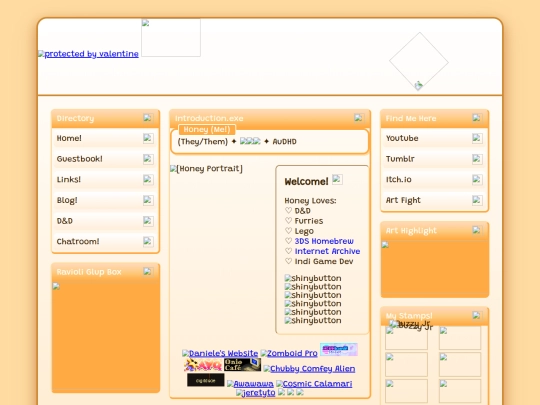Click the Find Me Here header icon

click(x=477, y=118)
